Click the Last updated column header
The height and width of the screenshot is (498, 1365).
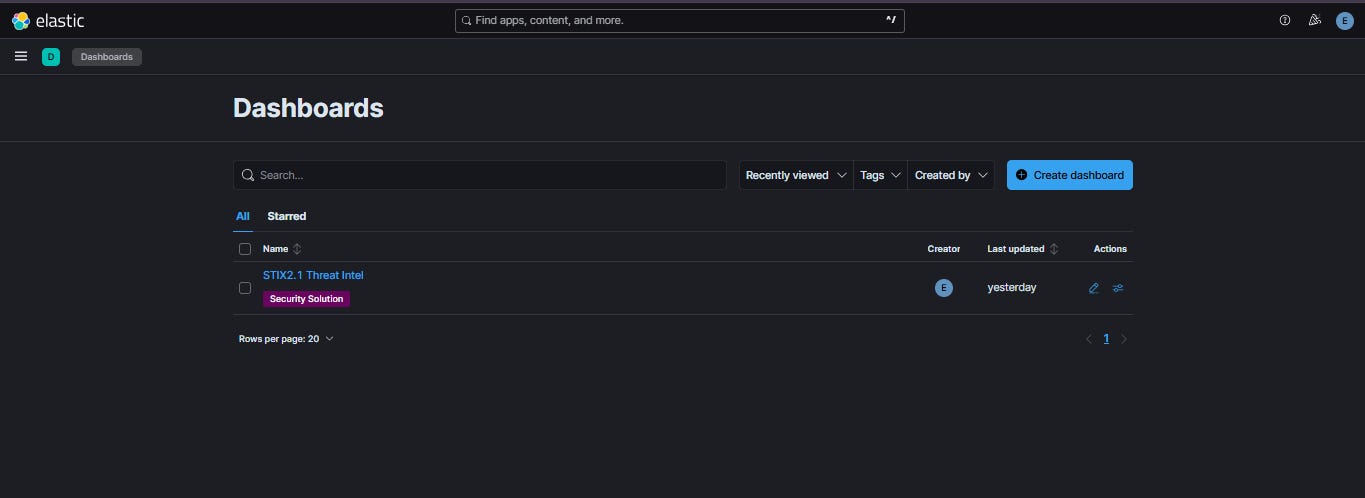coord(1015,249)
